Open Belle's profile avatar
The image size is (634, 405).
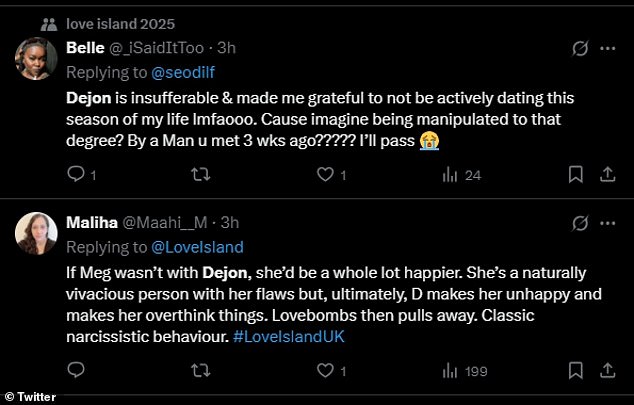coord(36,58)
